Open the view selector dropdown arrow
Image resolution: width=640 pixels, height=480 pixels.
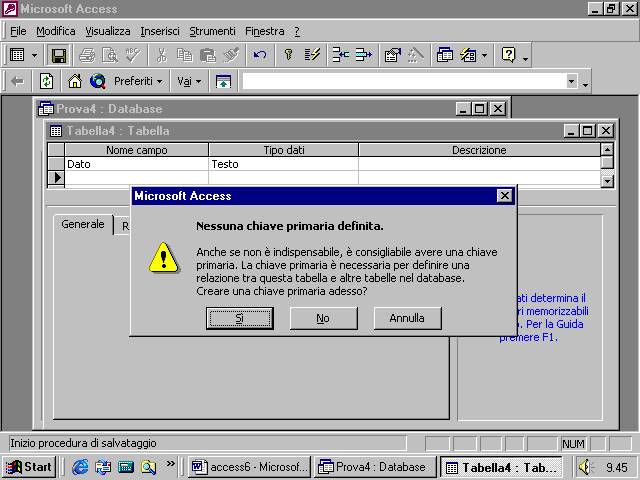35,55
